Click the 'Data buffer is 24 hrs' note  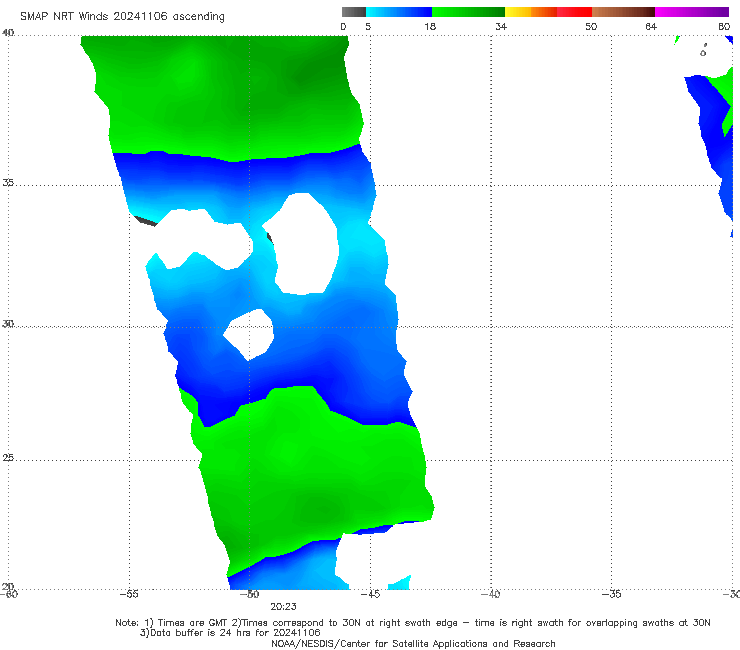click(230, 633)
